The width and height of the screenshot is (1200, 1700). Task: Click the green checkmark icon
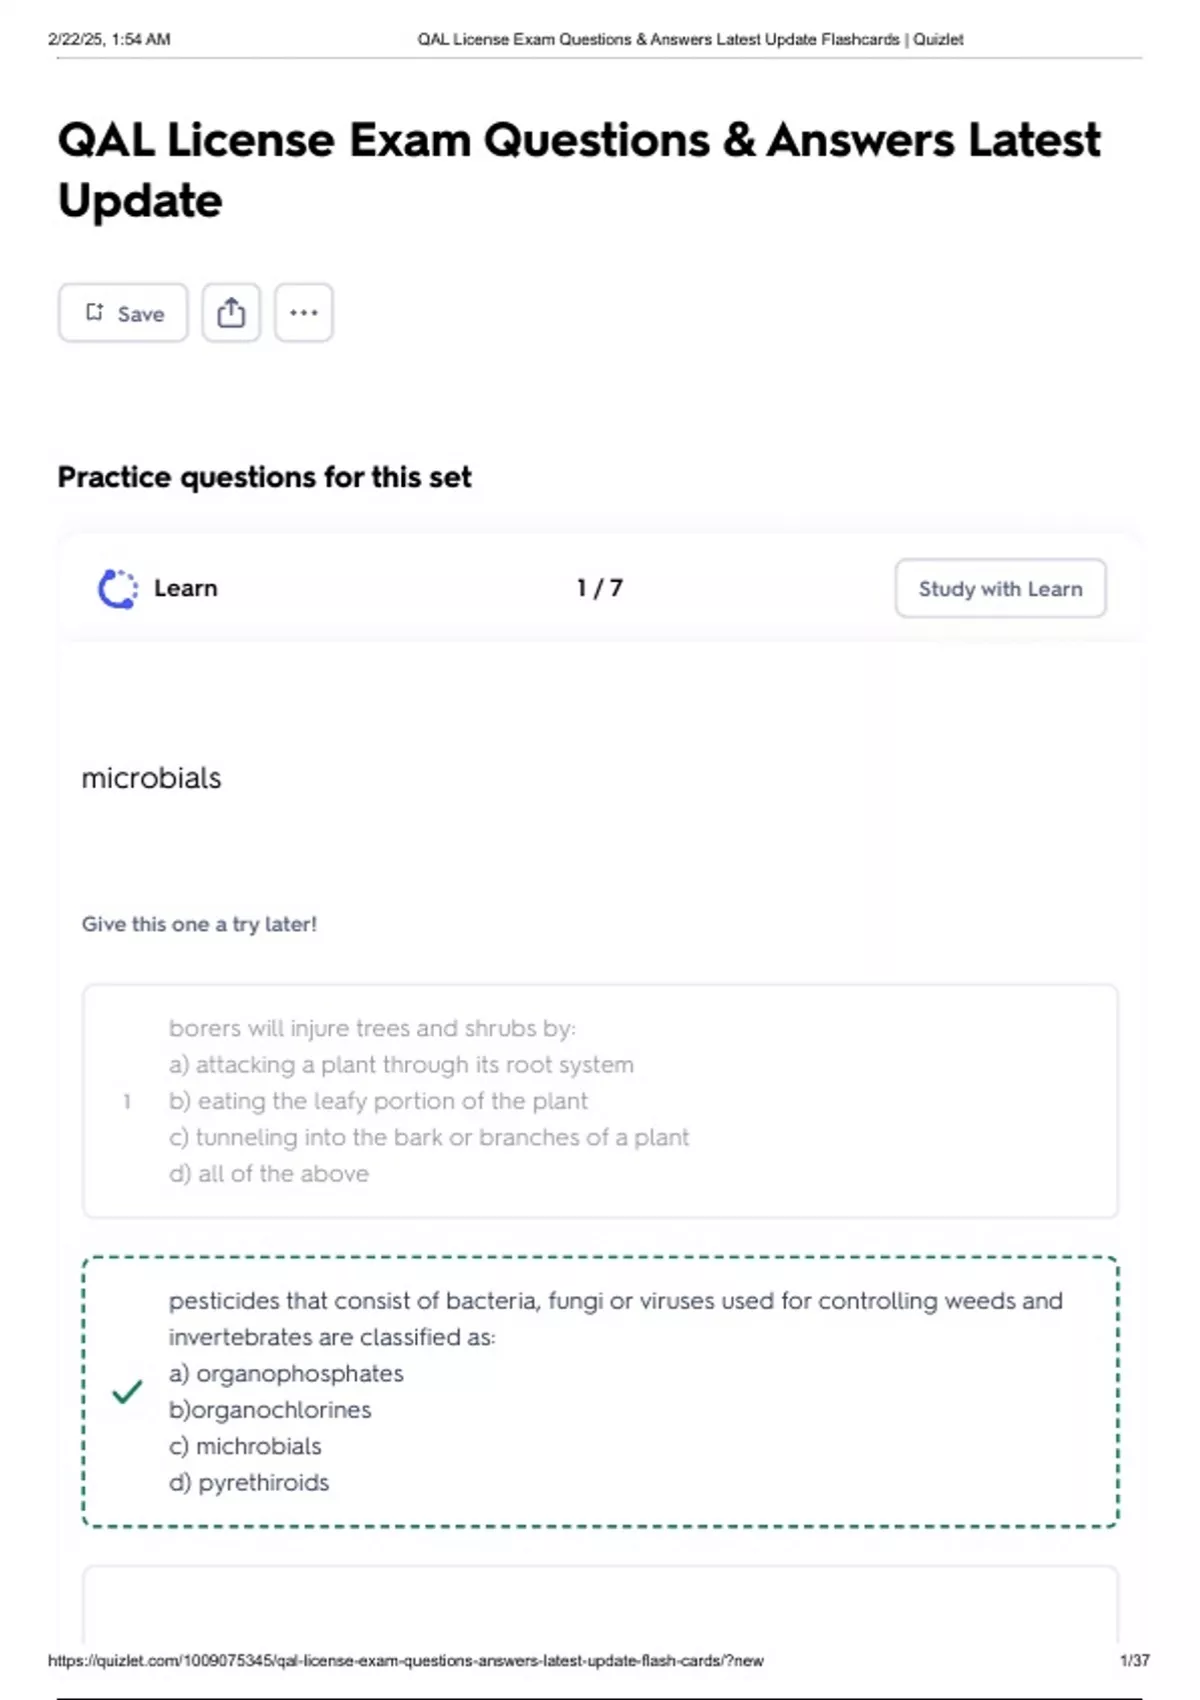point(127,1391)
